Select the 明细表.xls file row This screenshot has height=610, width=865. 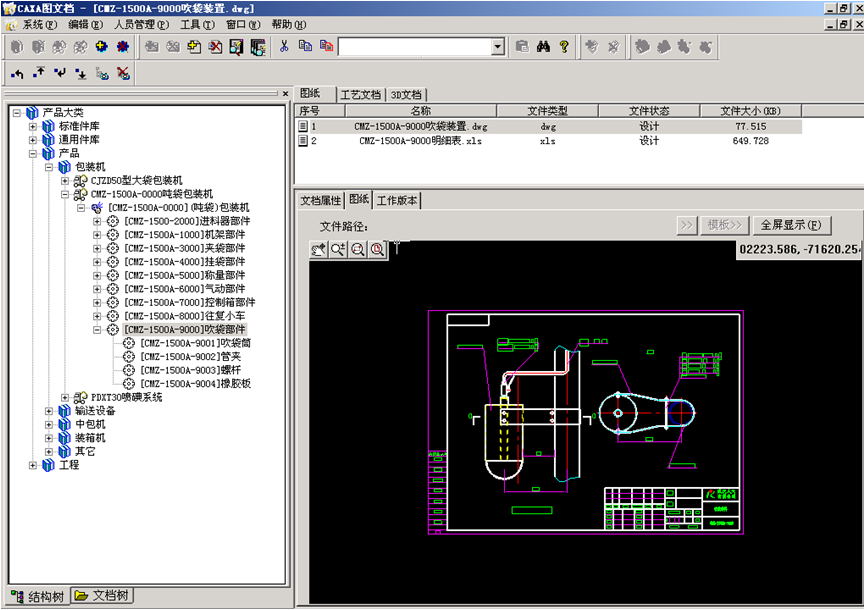tap(424, 141)
